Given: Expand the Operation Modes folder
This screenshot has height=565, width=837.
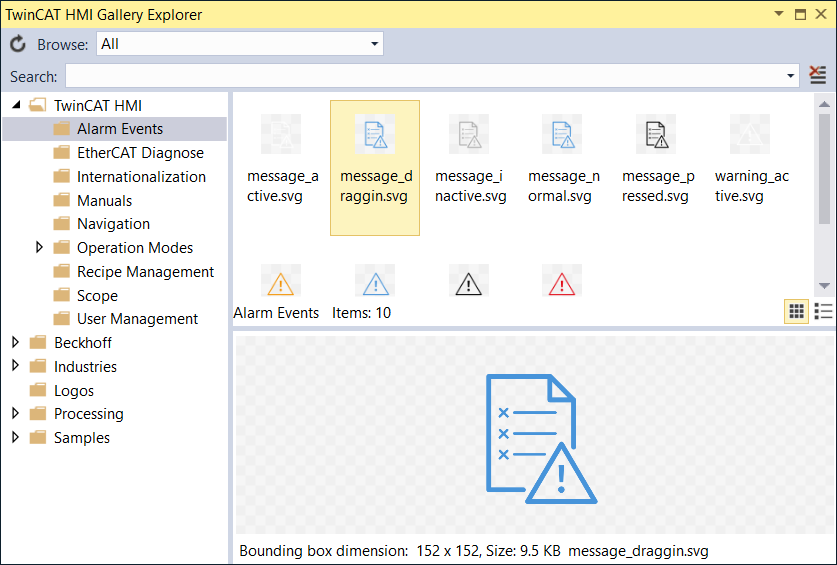Looking at the screenshot, I should coord(39,247).
